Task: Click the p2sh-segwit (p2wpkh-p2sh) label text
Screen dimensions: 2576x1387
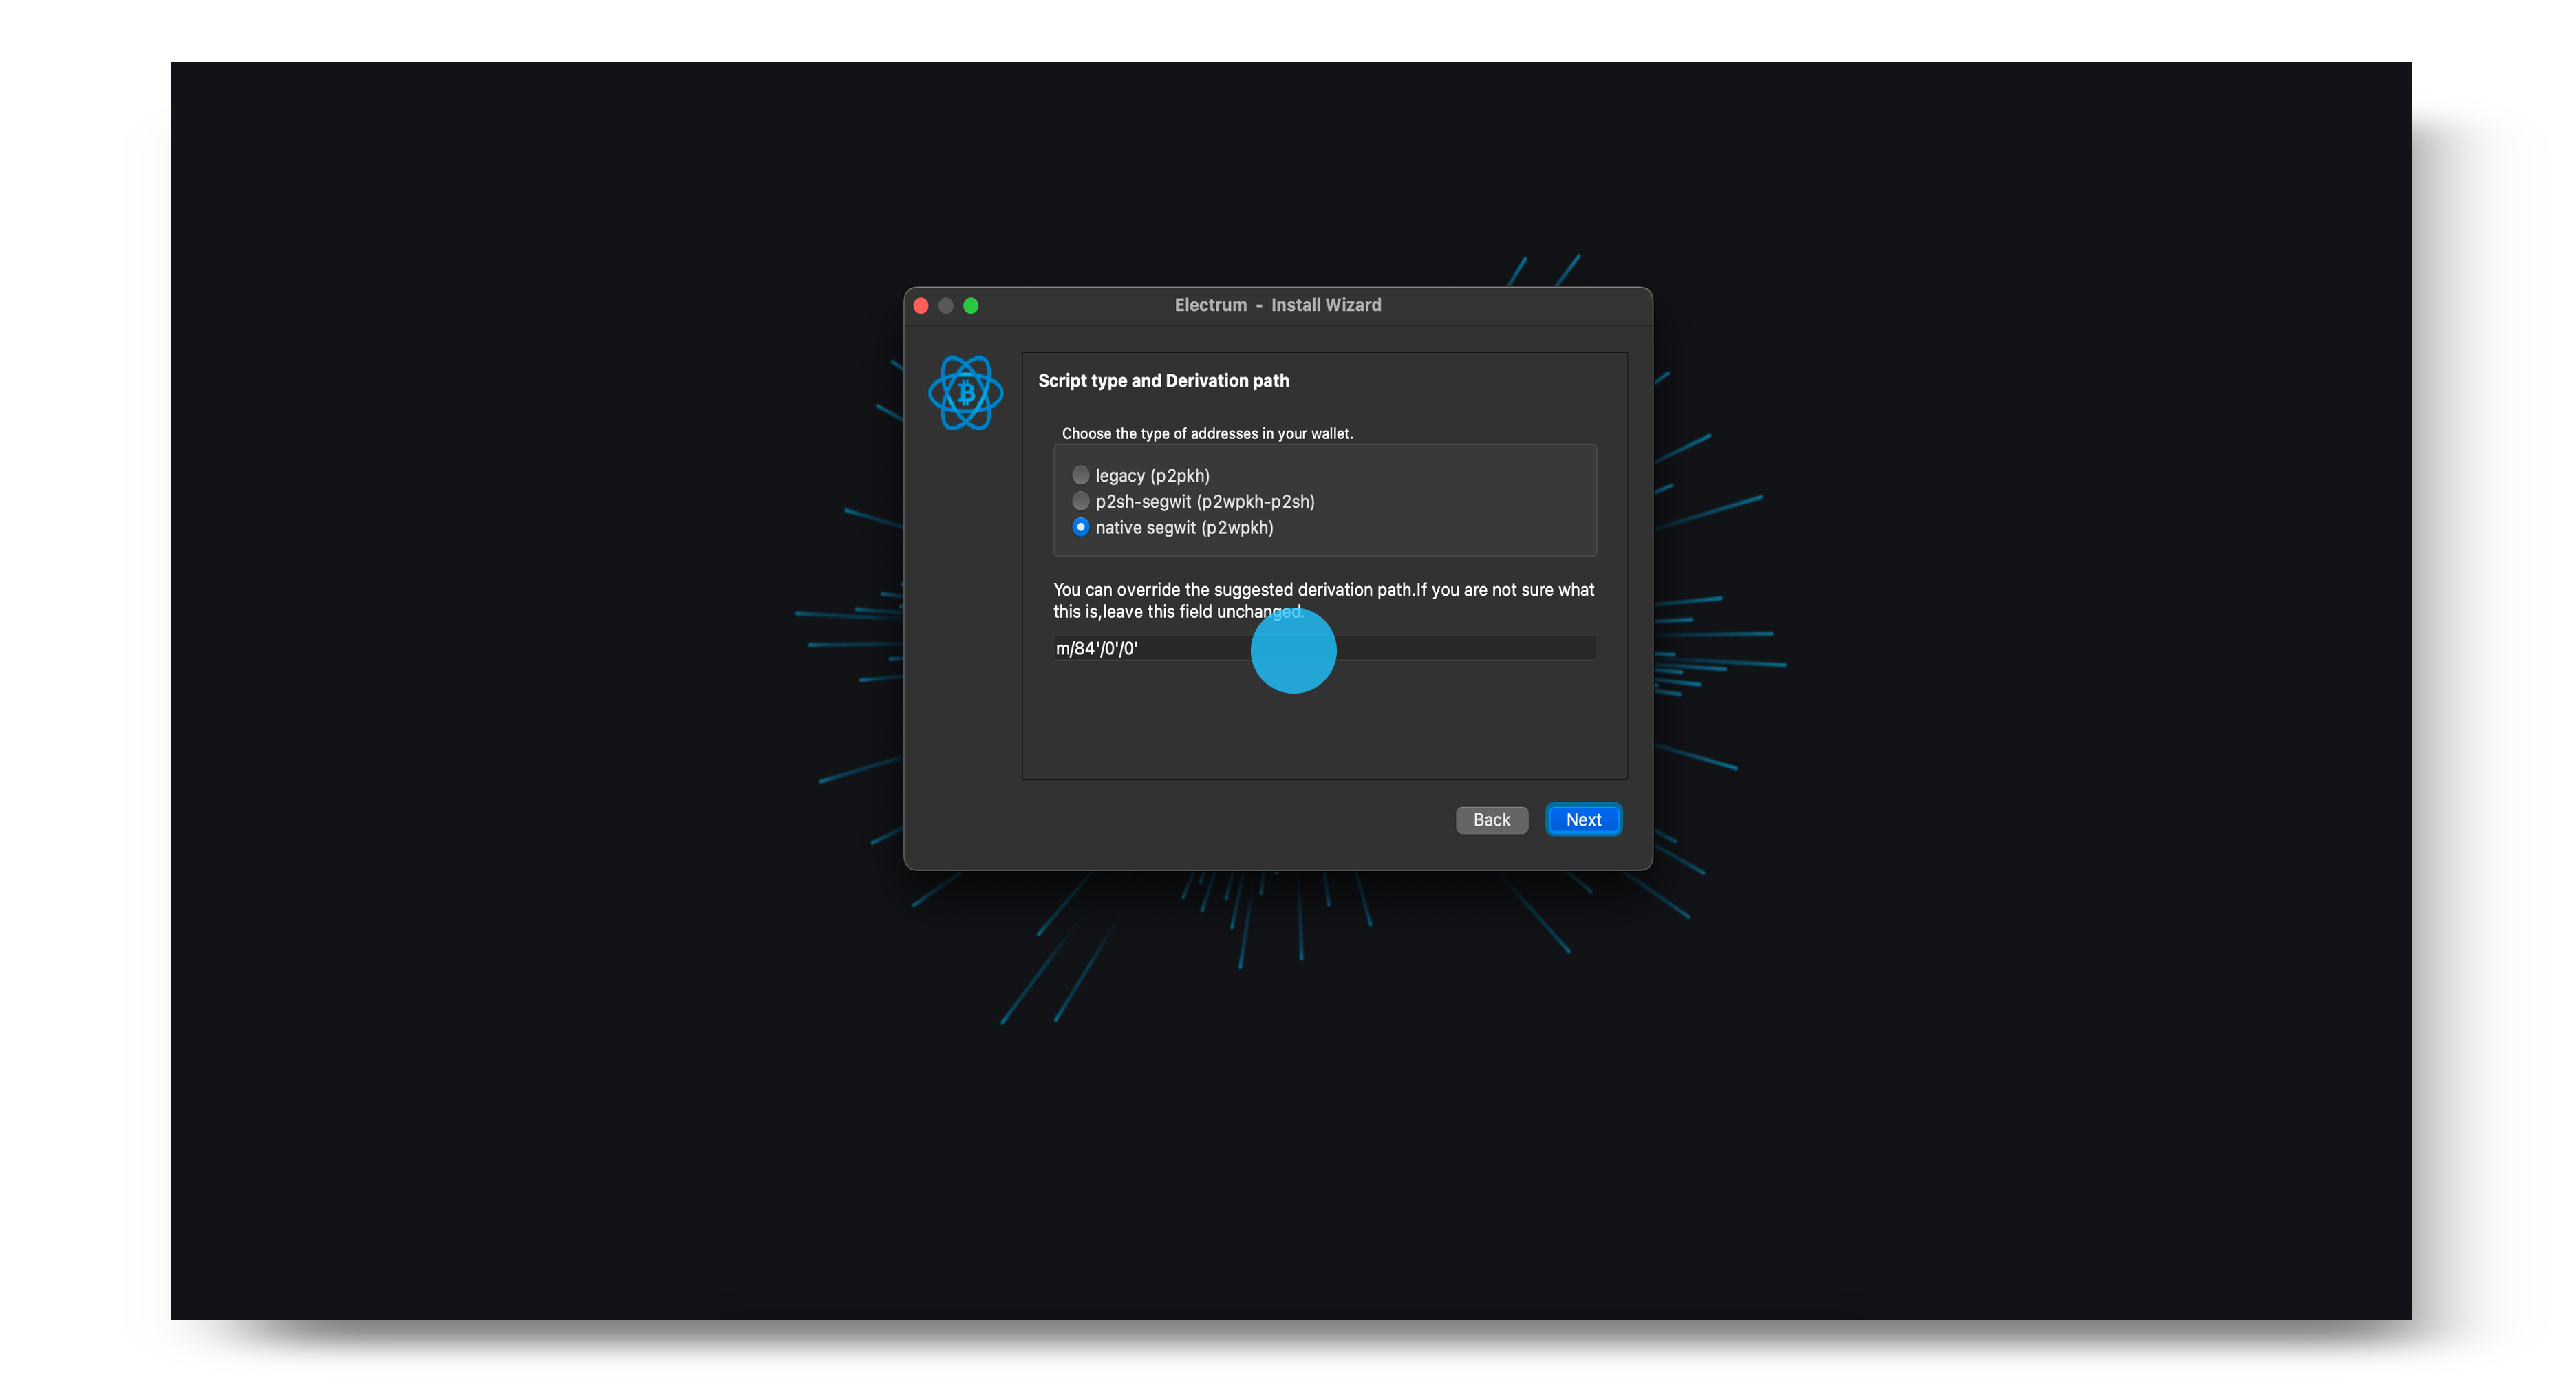Action: click(1205, 502)
